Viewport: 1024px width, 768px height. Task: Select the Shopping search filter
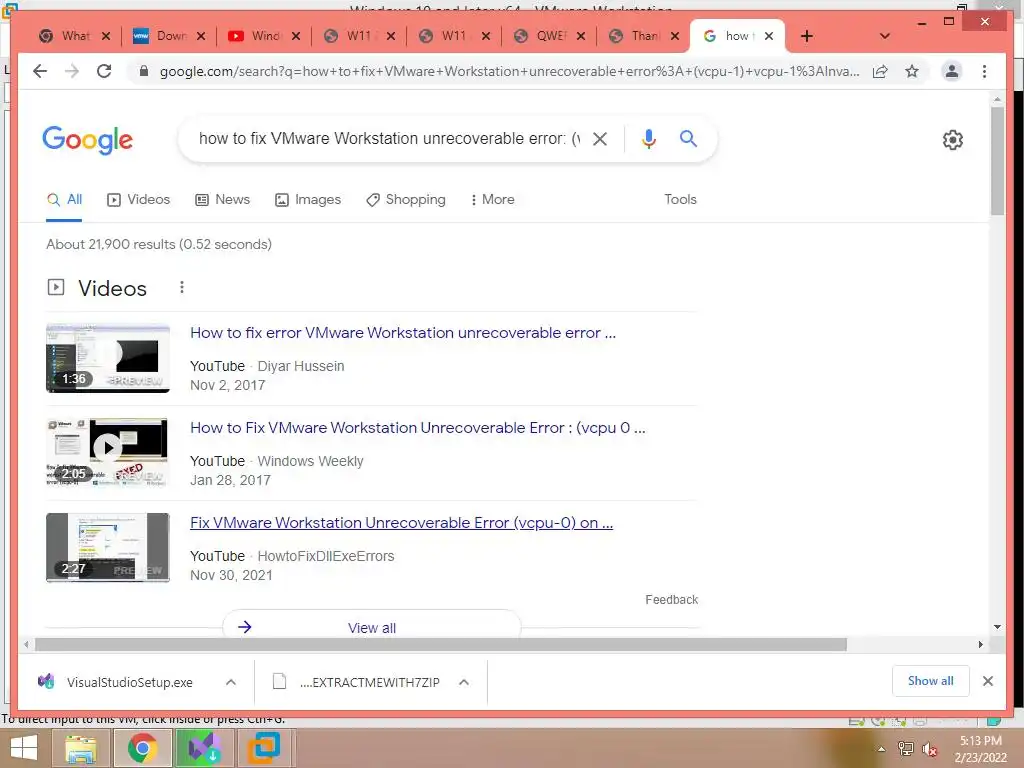[406, 200]
